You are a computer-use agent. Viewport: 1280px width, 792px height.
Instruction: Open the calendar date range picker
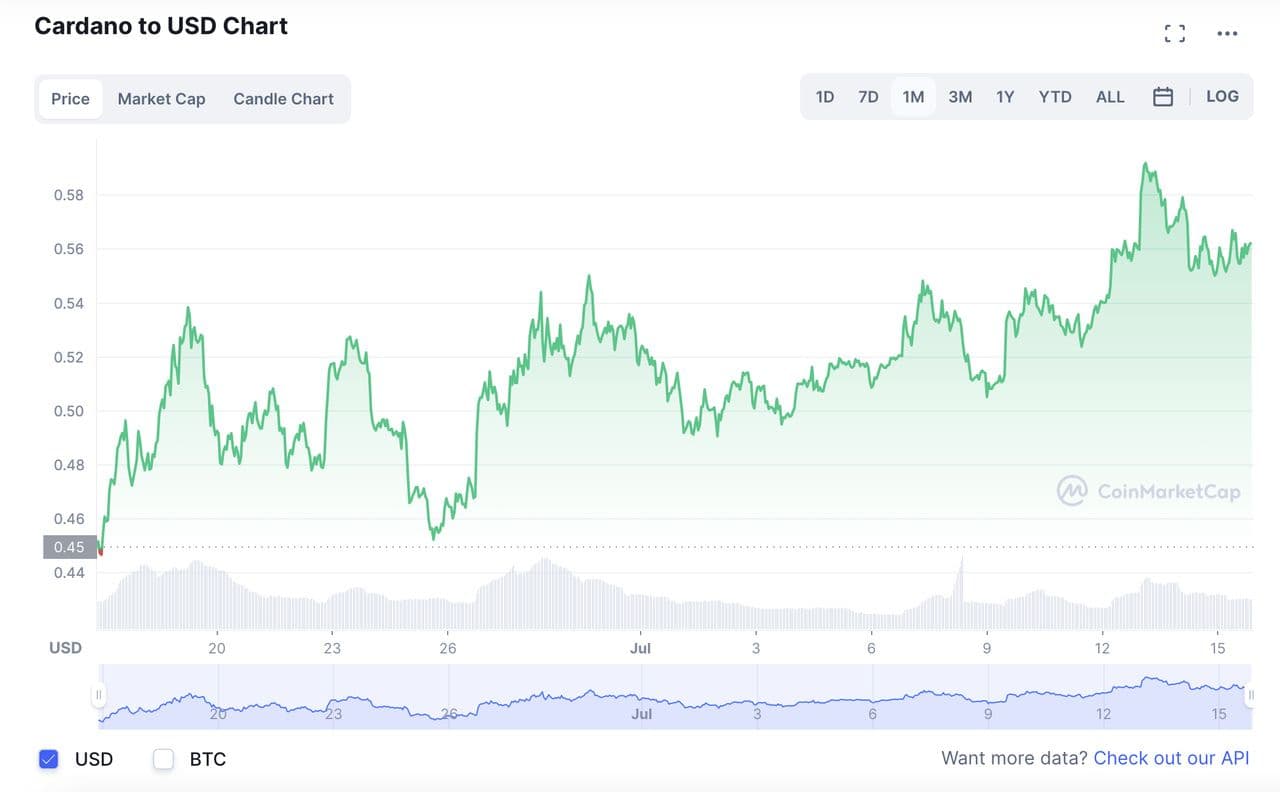point(1163,97)
